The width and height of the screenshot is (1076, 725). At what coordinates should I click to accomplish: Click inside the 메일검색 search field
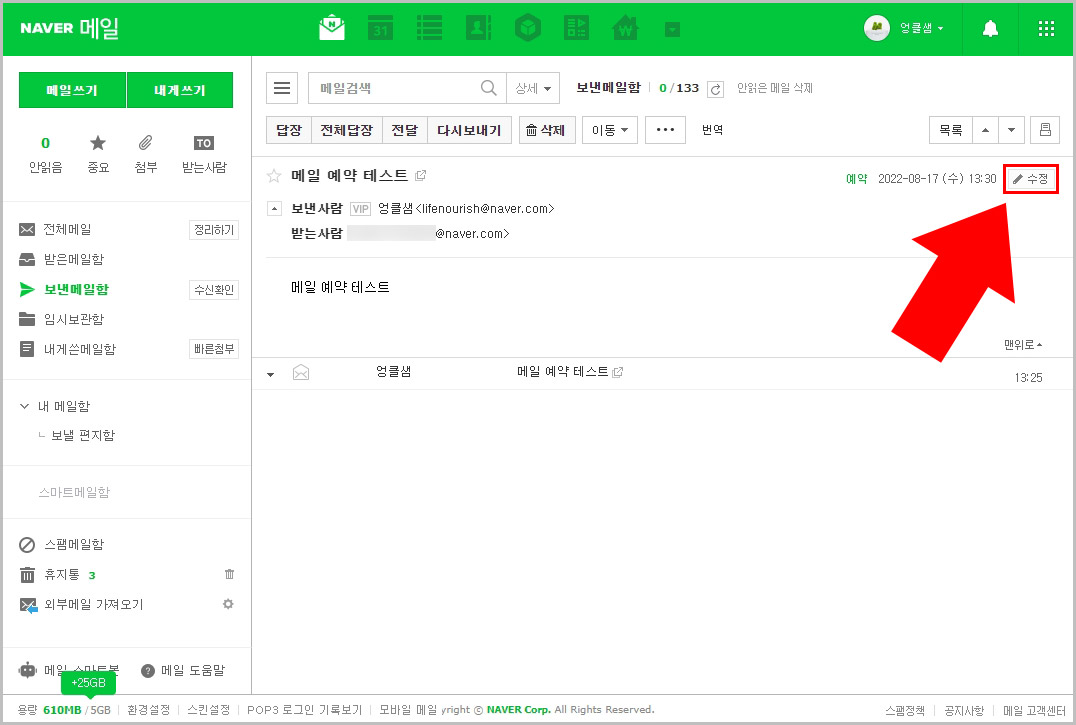[x=400, y=88]
